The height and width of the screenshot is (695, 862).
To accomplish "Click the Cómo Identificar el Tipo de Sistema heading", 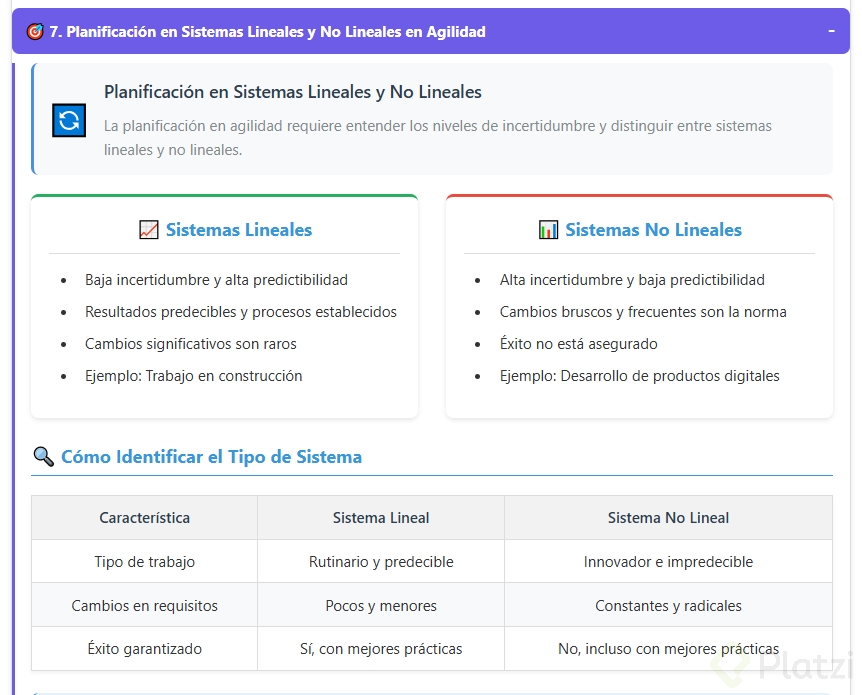I will [211, 457].
